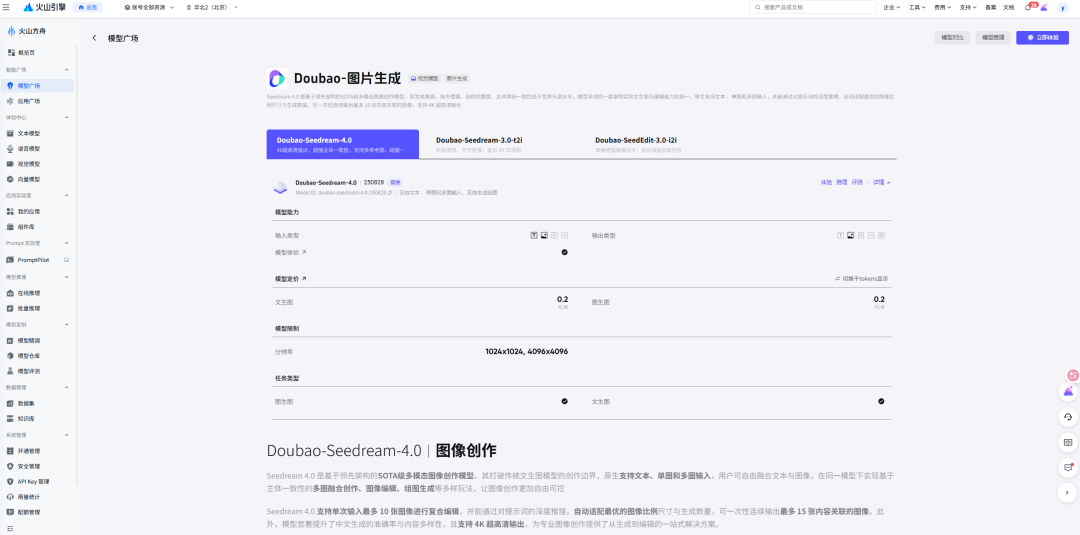
Task: Click the 评测 link in the model row
Action: pyautogui.click(x=857, y=182)
